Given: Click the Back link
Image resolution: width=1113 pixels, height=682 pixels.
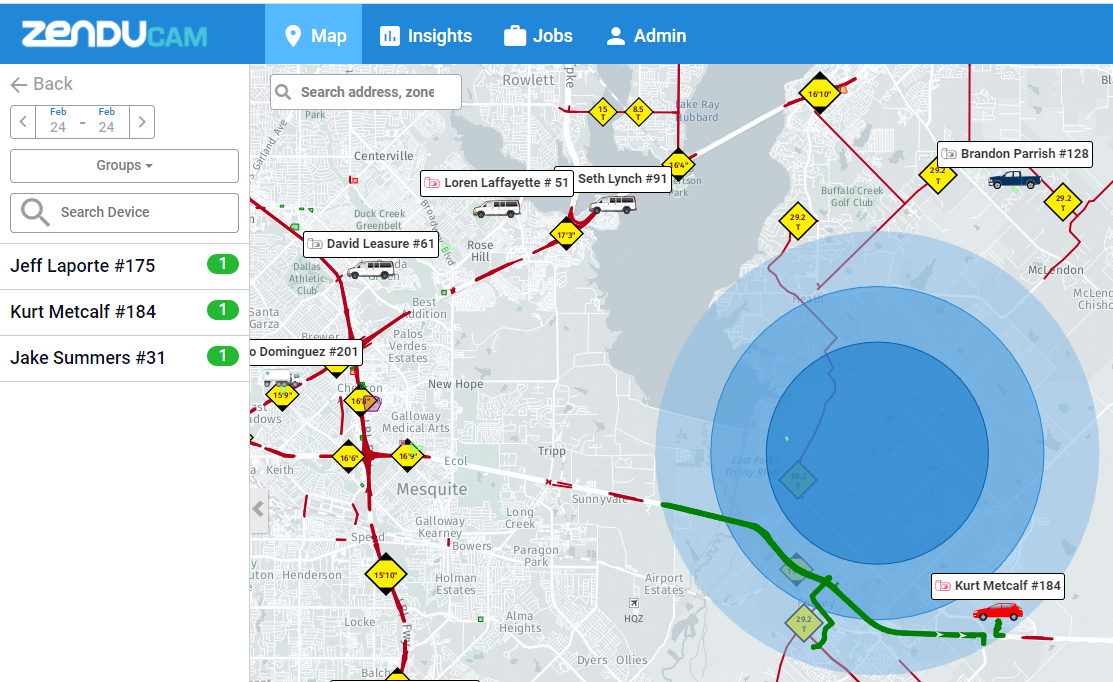Looking at the screenshot, I should pos(40,84).
